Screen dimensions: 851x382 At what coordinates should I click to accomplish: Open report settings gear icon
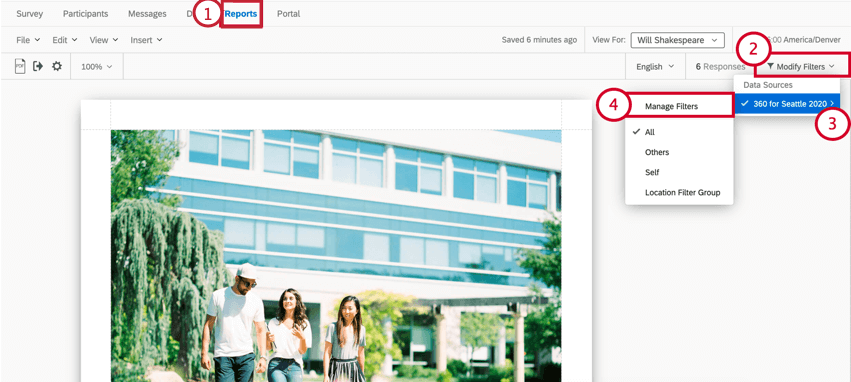click(x=56, y=66)
